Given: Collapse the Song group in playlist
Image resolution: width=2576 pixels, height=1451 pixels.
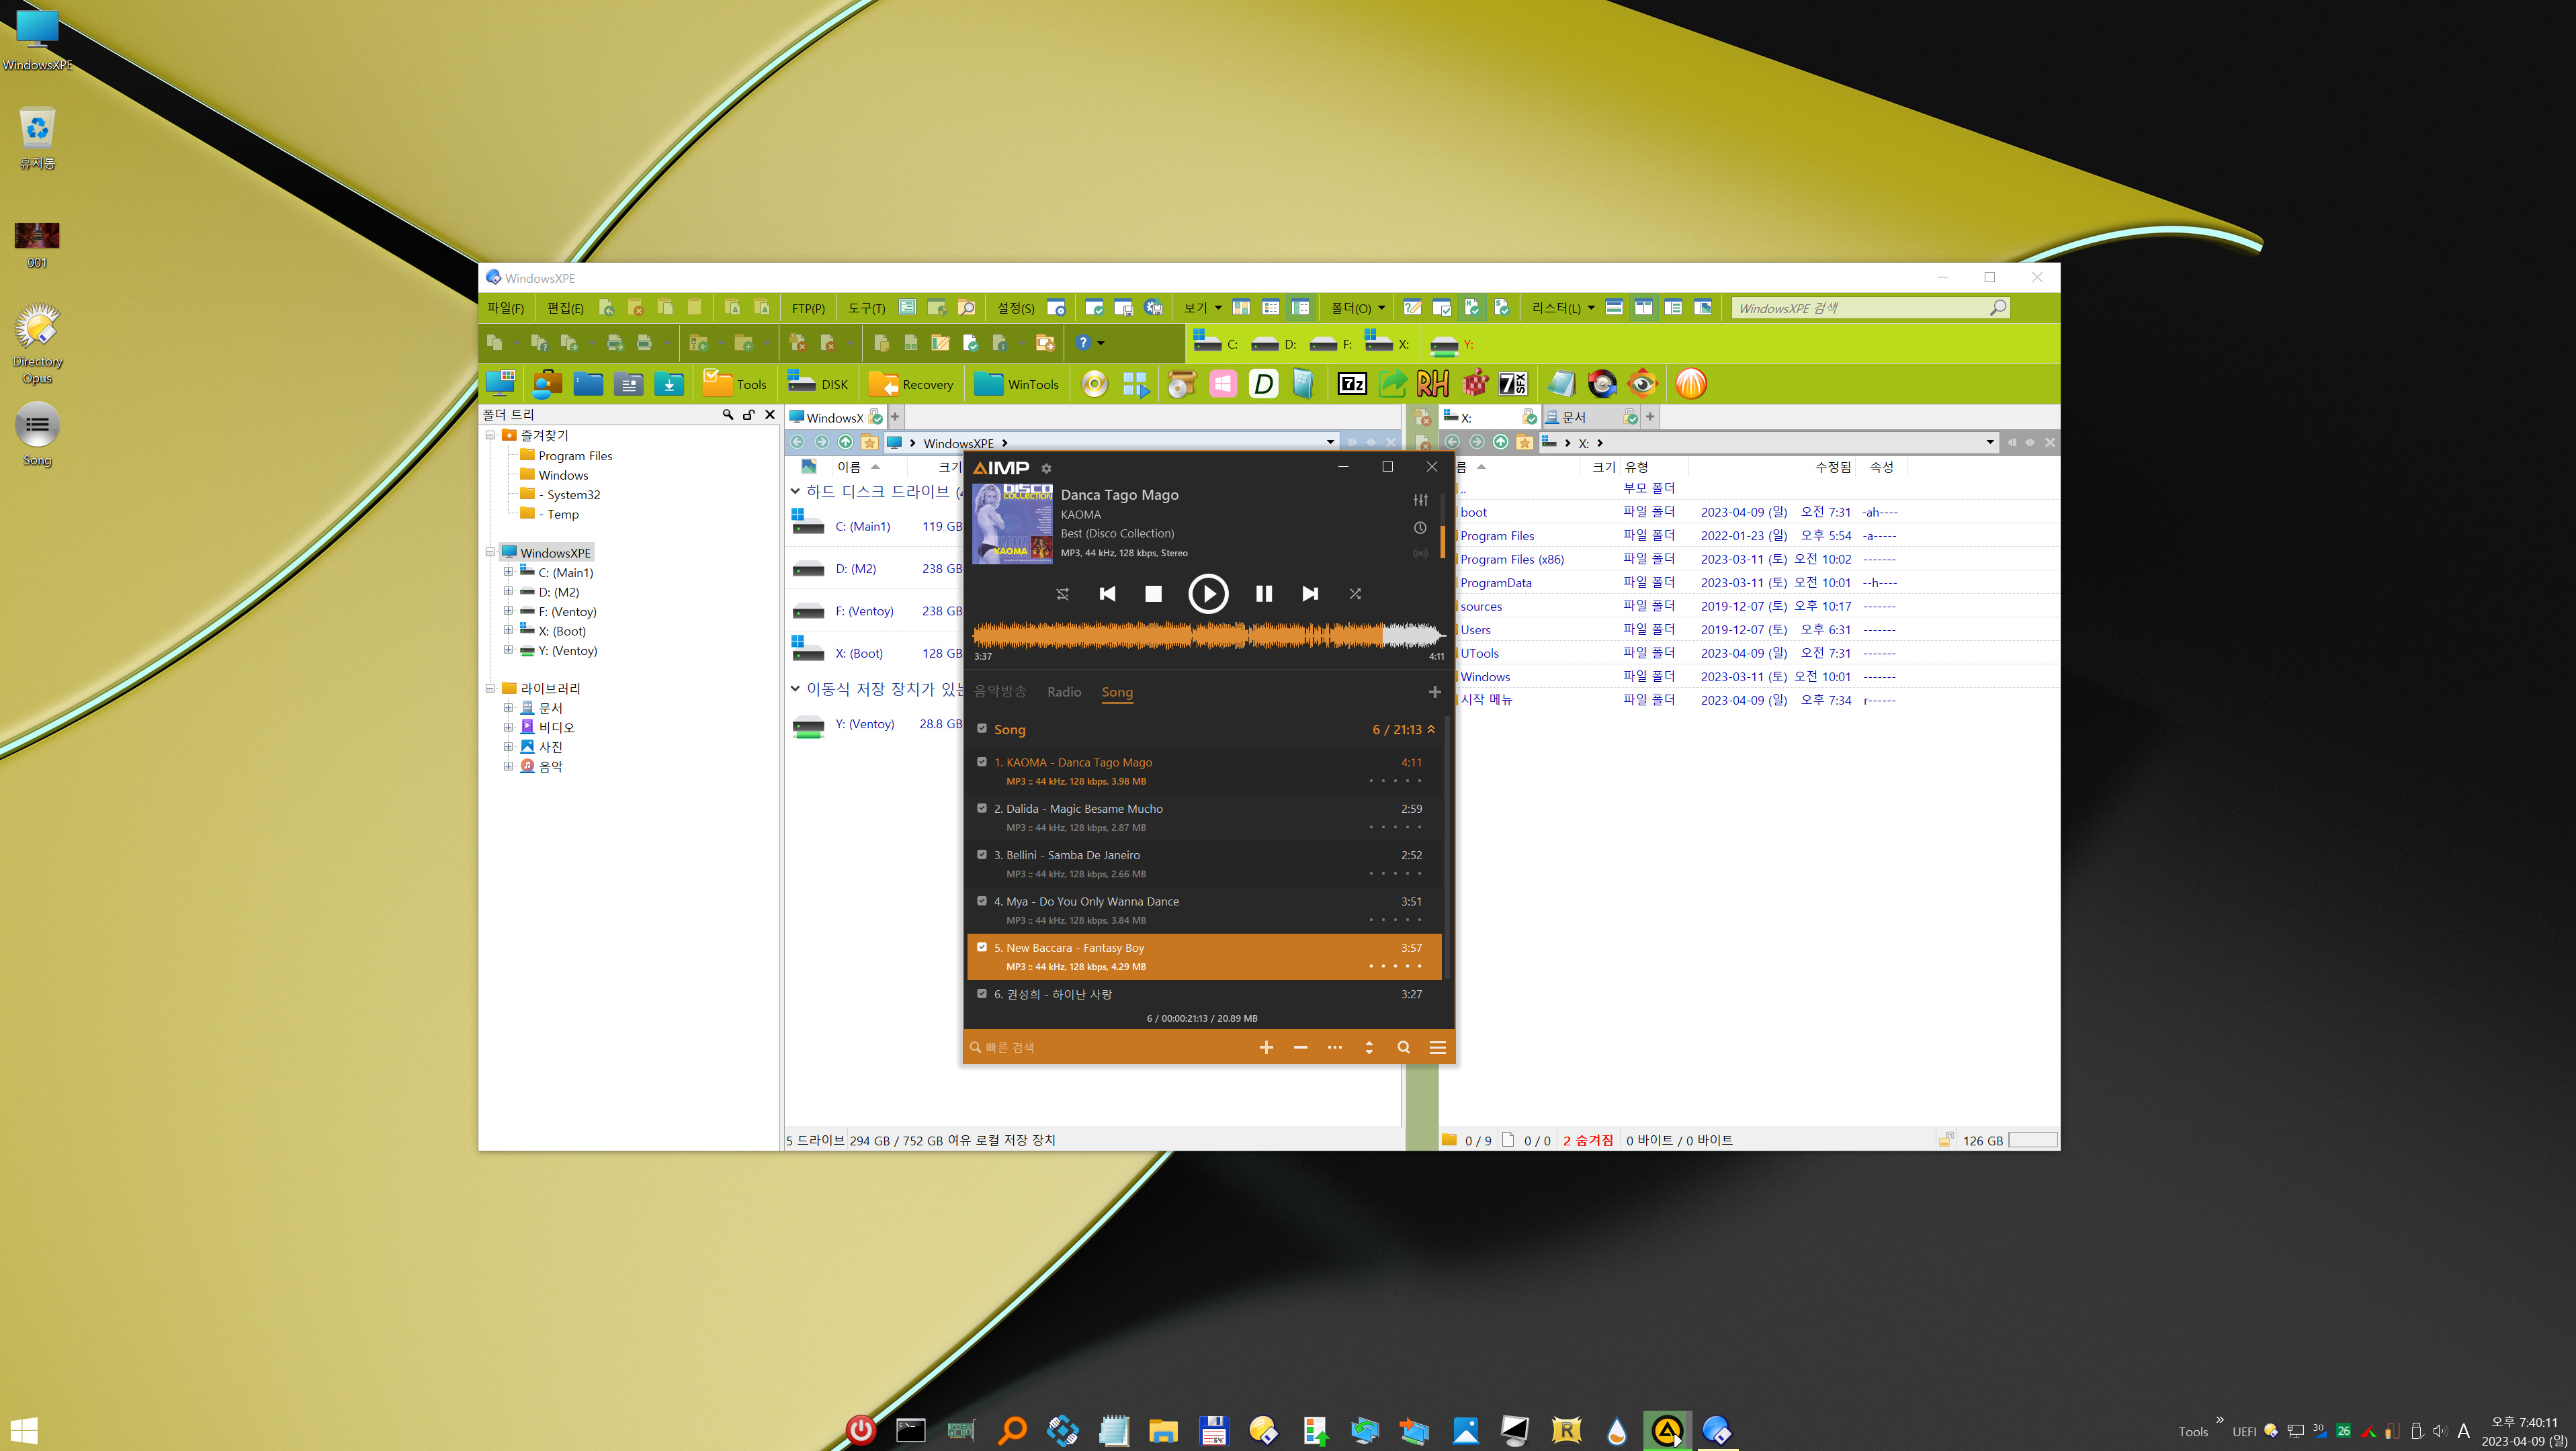Looking at the screenshot, I should point(1431,729).
